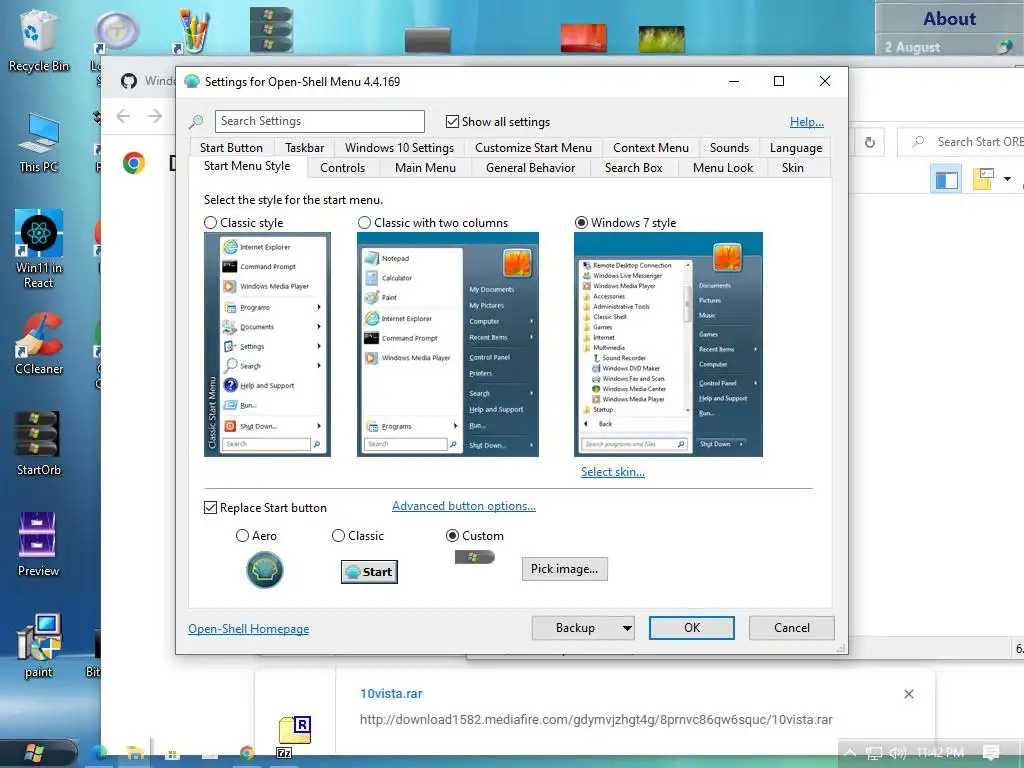Image resolution: width=1024 pixels, height=768 pixels.
Task: Click the Chrome logo in background page
Action: (x=134, y=163)
